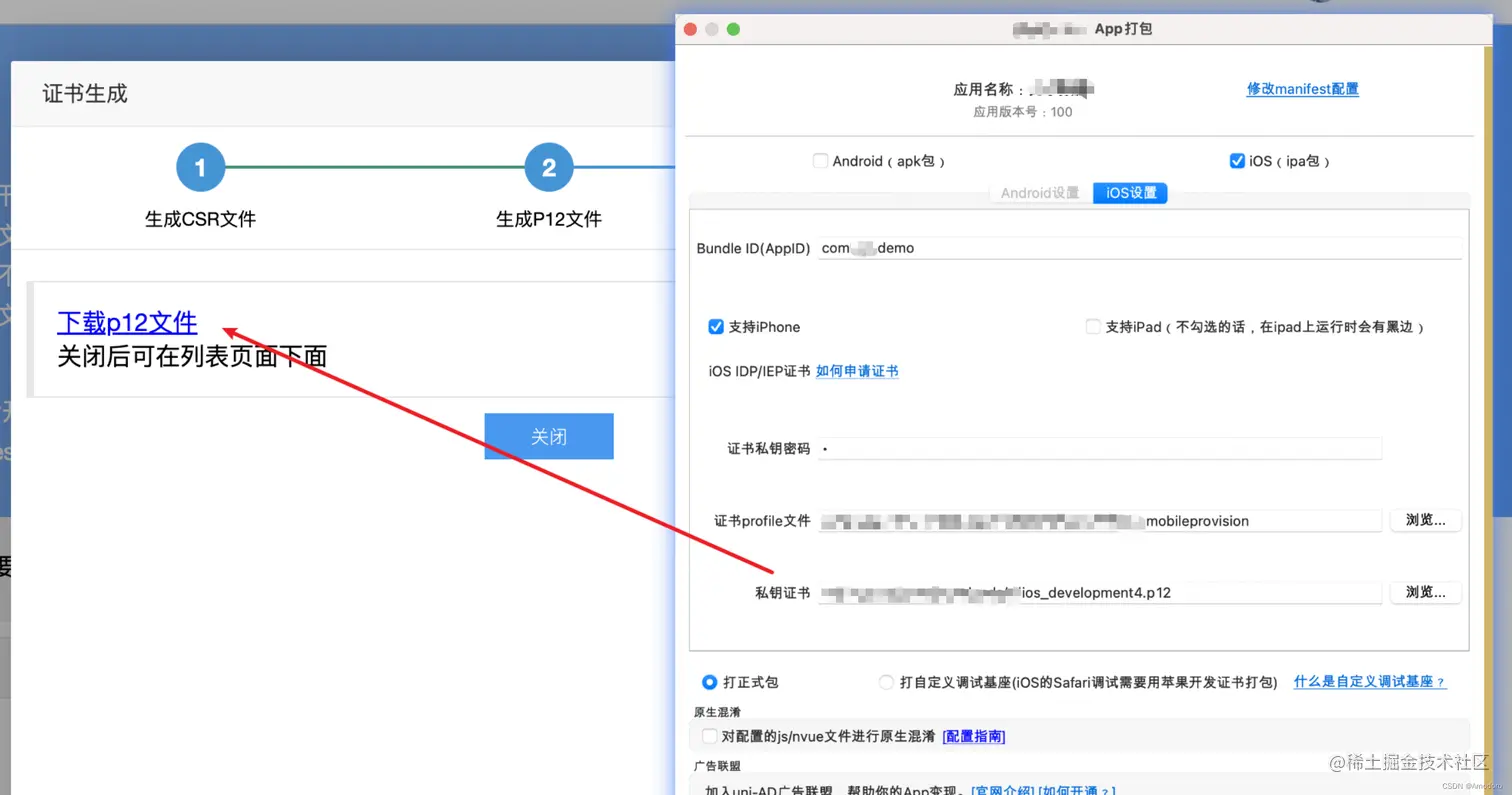The image size is (1512, 795).
Task: Focus the 证书私钥密码 password field
Action: tap(1100, 449)
